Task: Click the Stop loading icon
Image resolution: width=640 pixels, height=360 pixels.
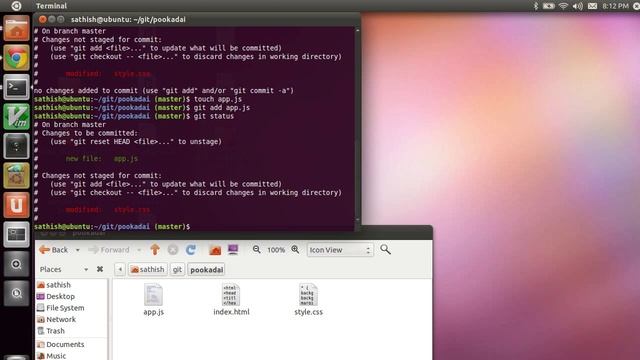Action: point(173,249)
